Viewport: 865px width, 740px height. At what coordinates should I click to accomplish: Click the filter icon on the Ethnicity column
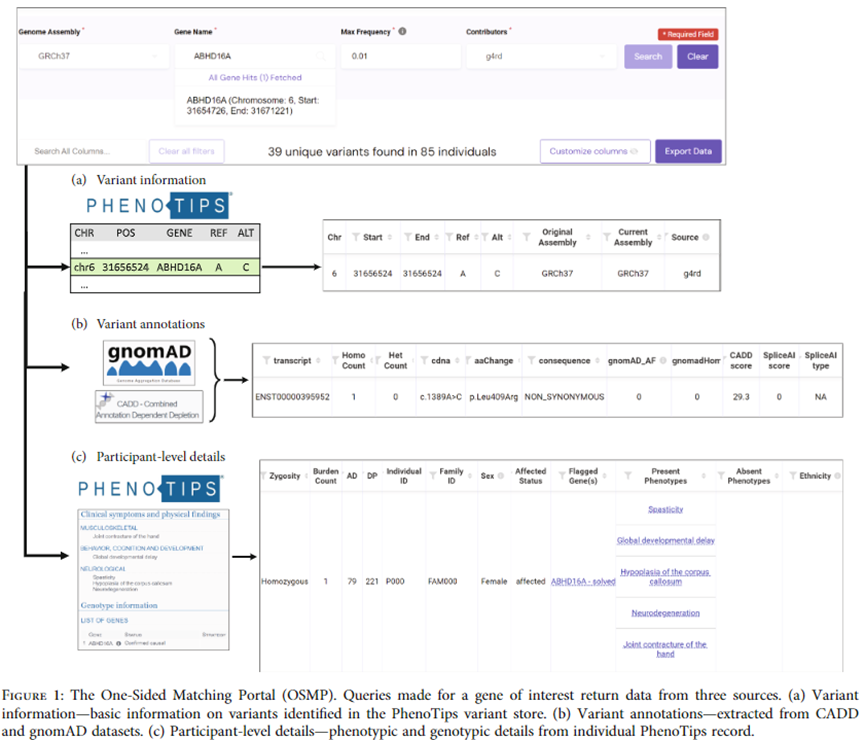(791, 476)
